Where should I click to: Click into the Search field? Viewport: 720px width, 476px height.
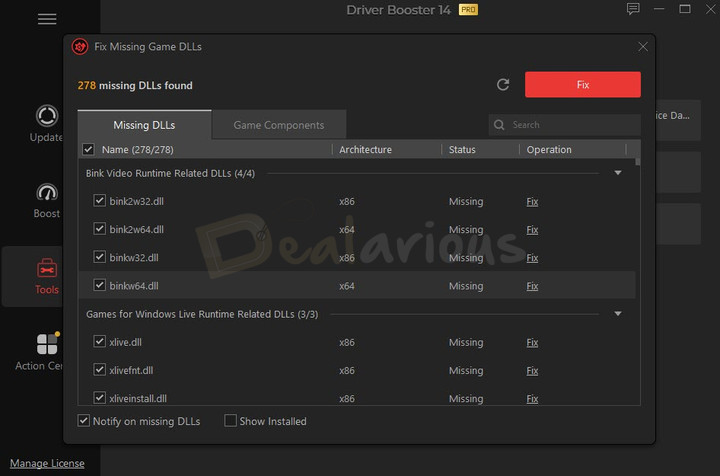click(565, 125)
